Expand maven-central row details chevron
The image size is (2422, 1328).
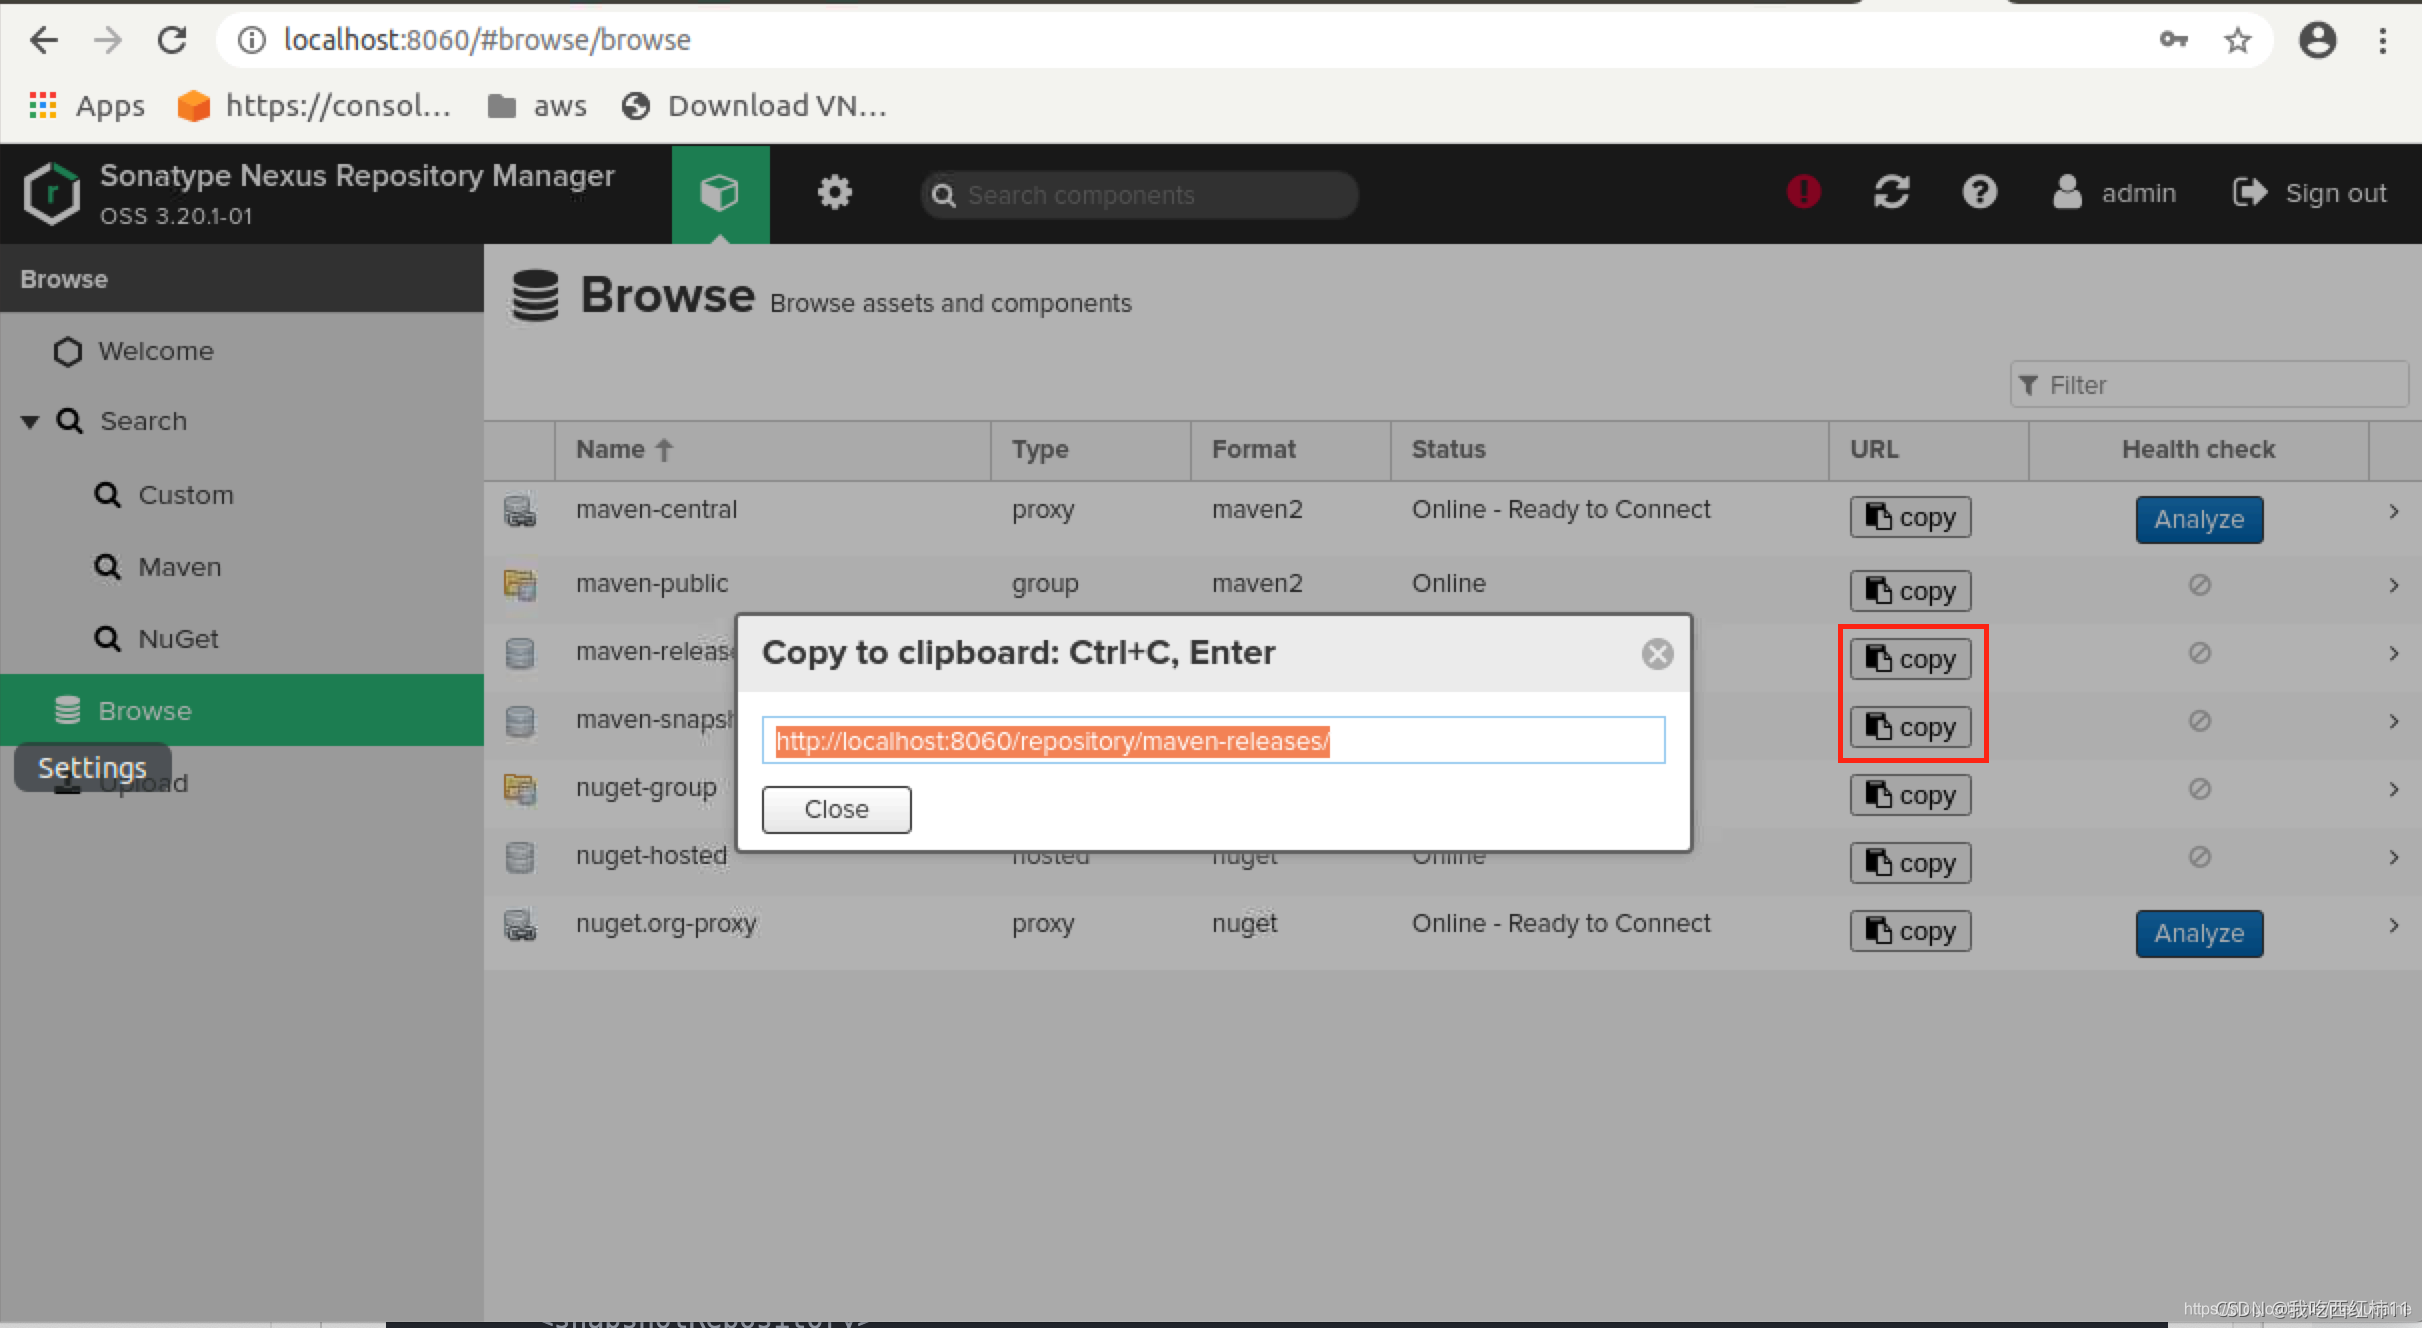coord(2394,511)
